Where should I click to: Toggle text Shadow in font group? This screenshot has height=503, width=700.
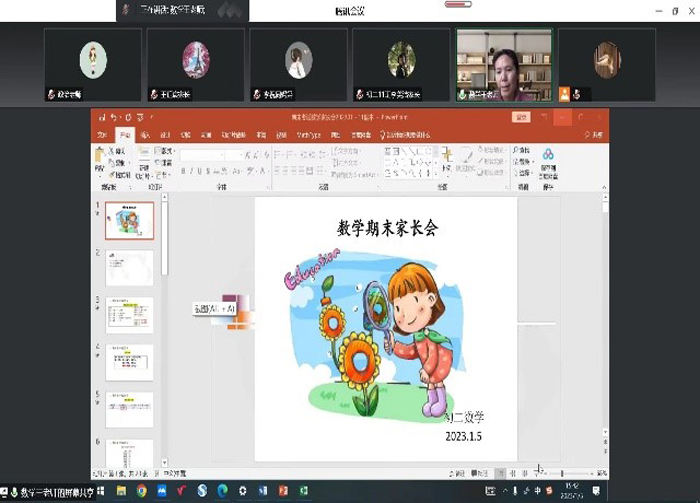pos(208,171)
